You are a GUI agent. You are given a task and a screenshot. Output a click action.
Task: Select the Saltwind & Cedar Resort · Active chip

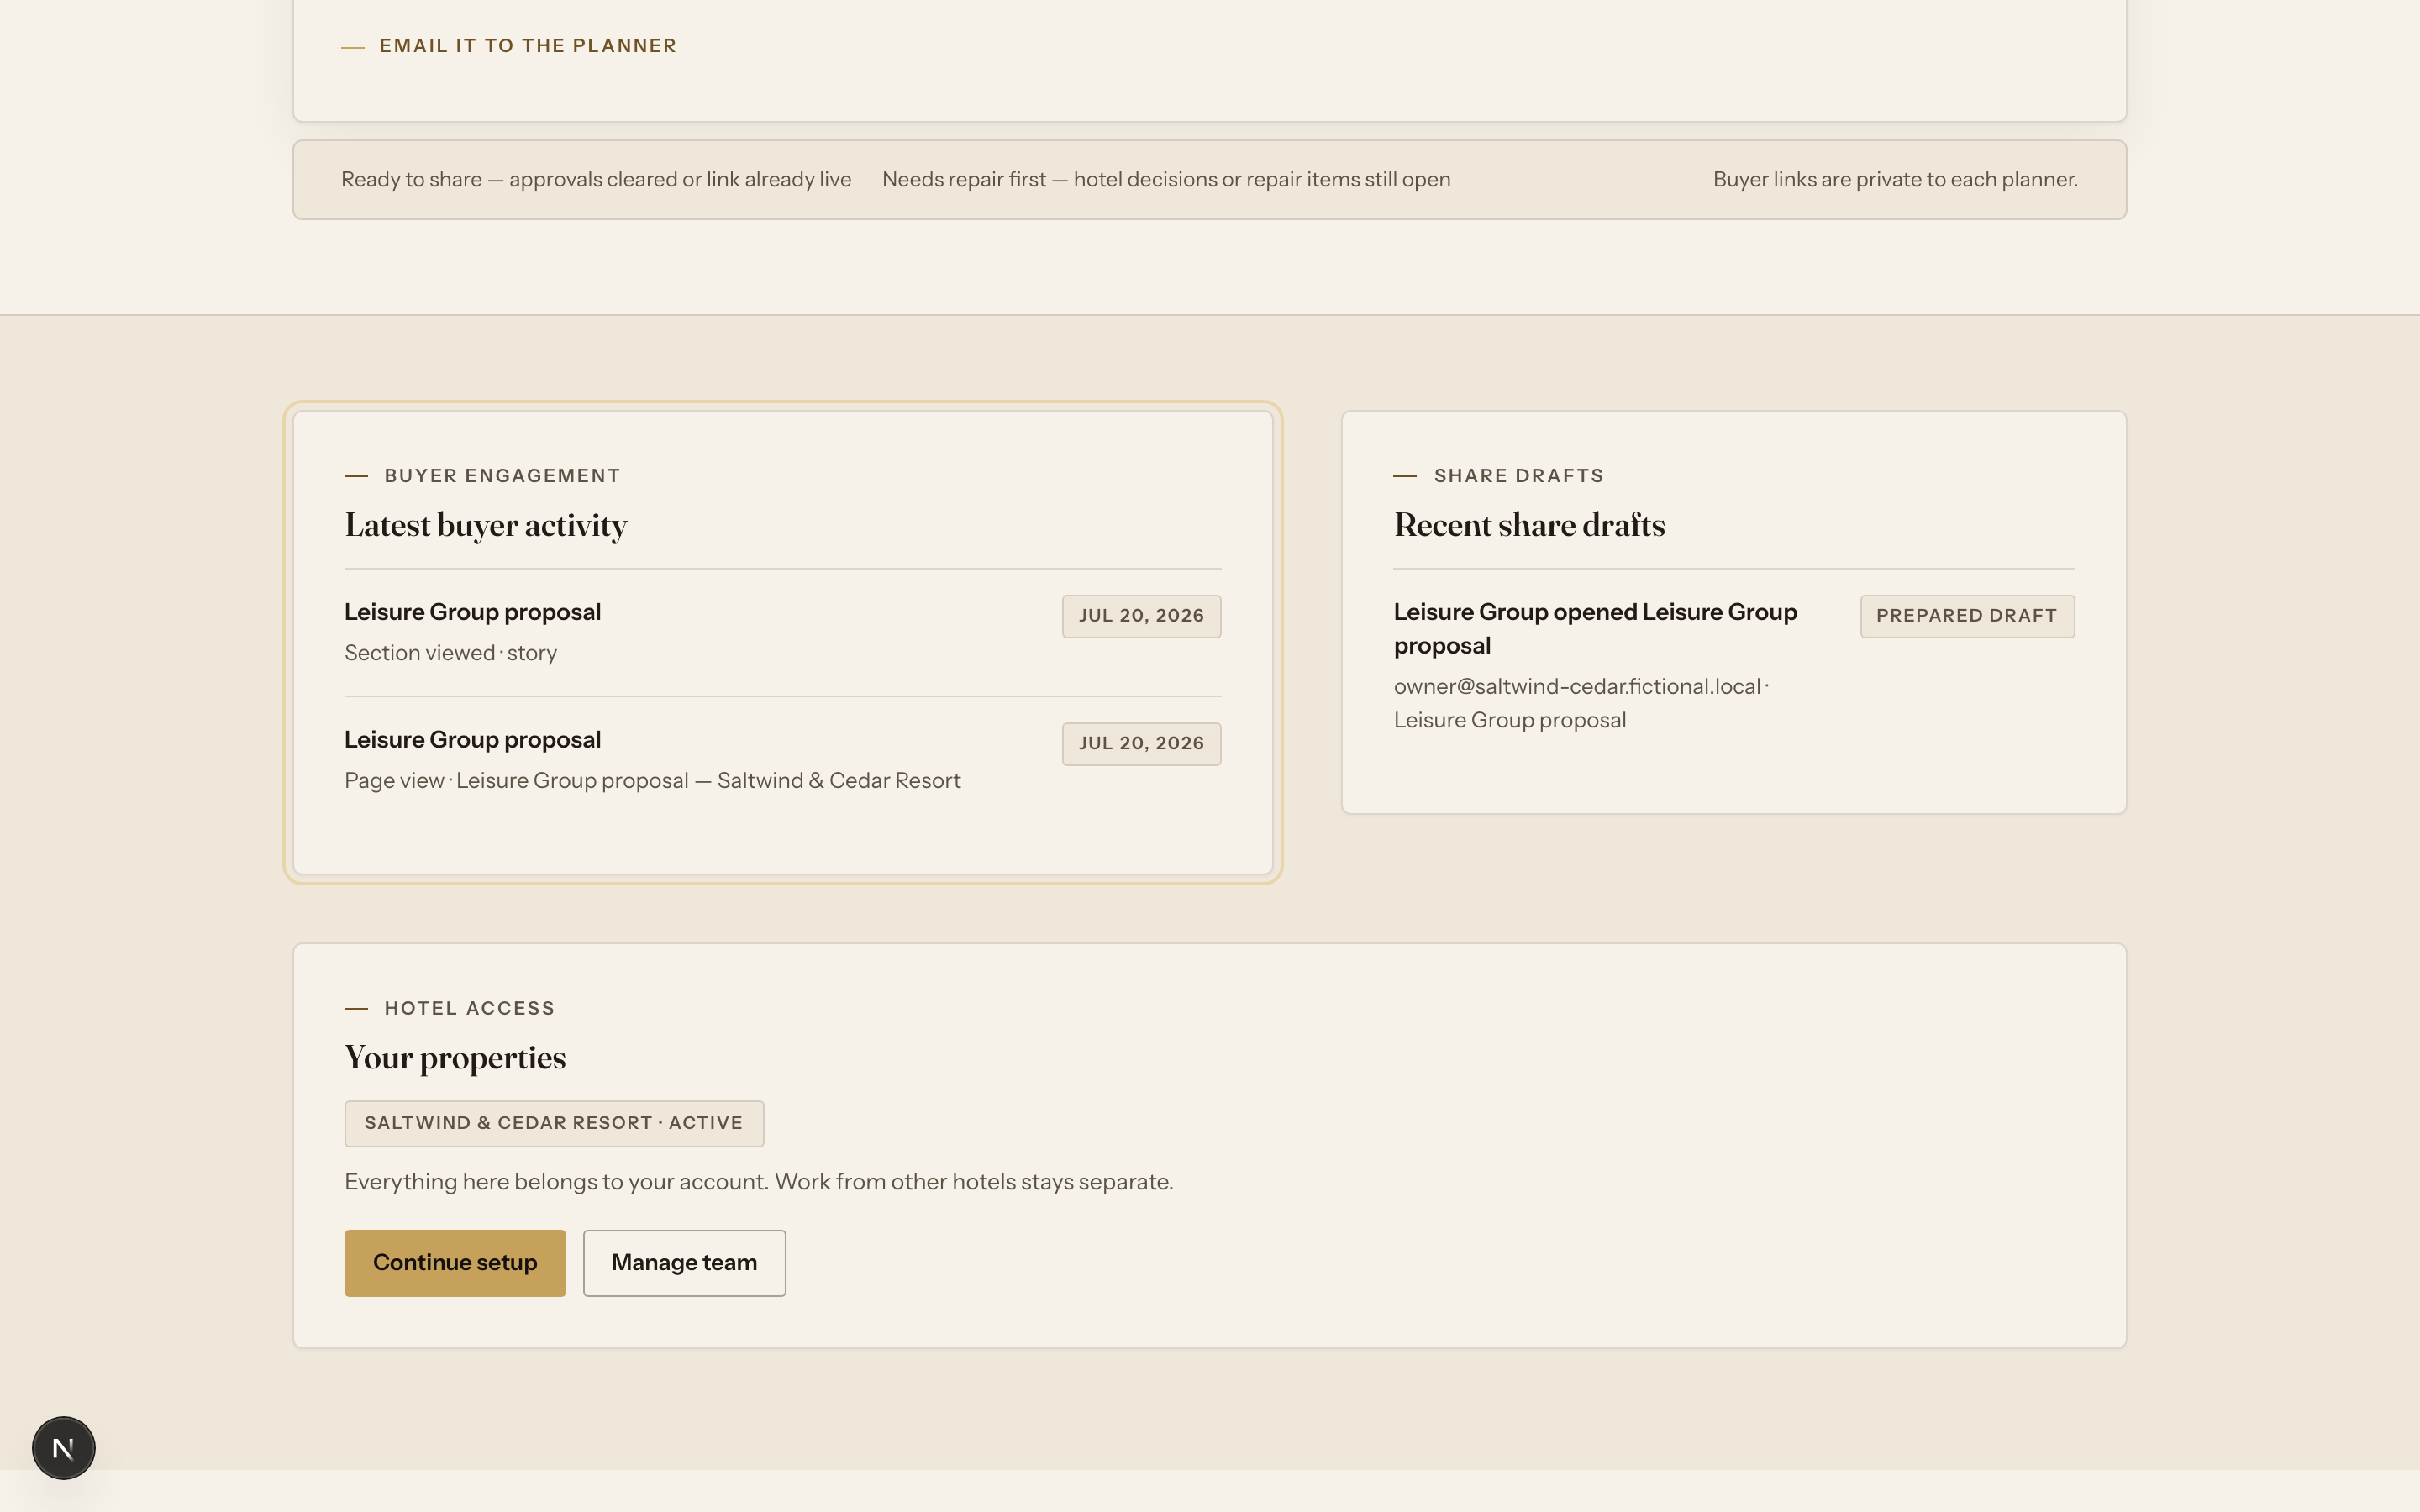tap(554, 1123)
